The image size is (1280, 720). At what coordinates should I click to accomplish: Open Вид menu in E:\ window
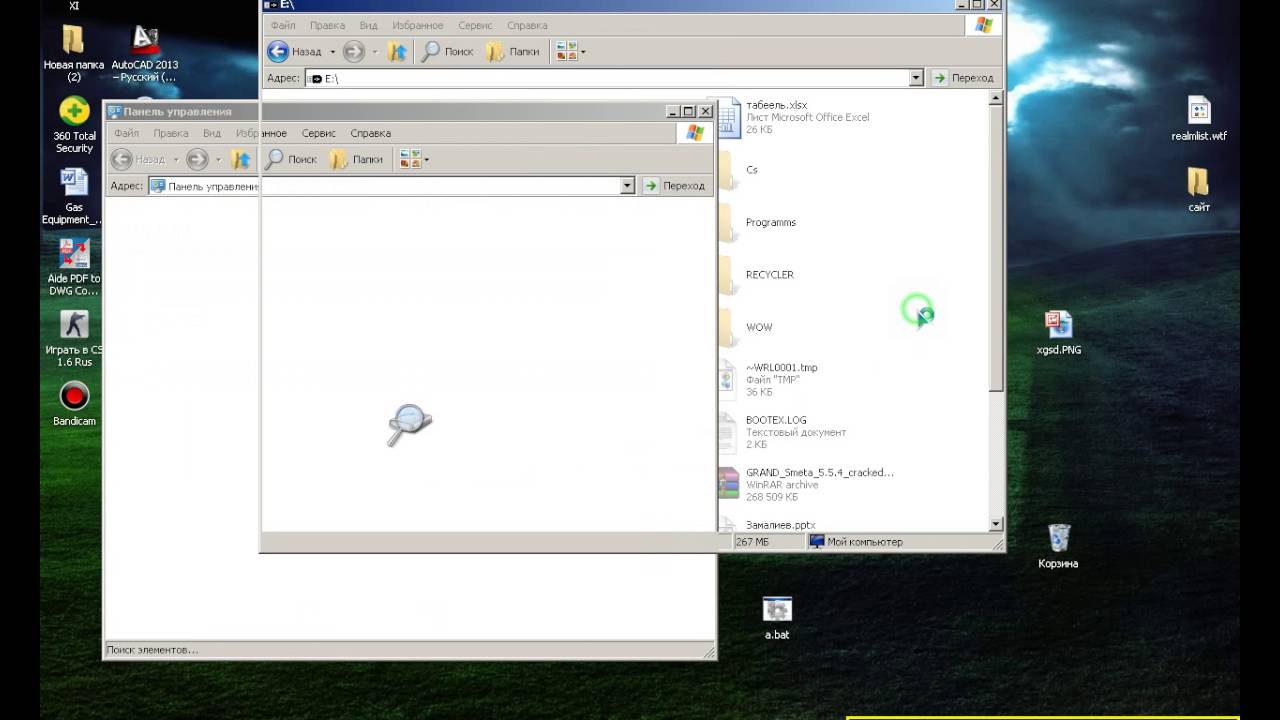point(369,25)
